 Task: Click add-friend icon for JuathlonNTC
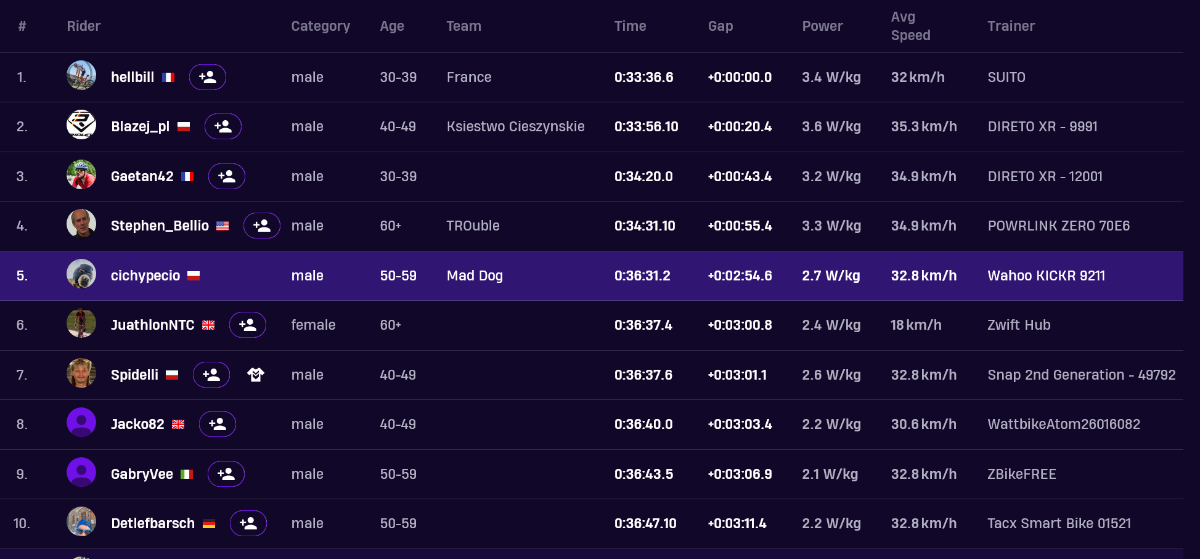point(248,325)
